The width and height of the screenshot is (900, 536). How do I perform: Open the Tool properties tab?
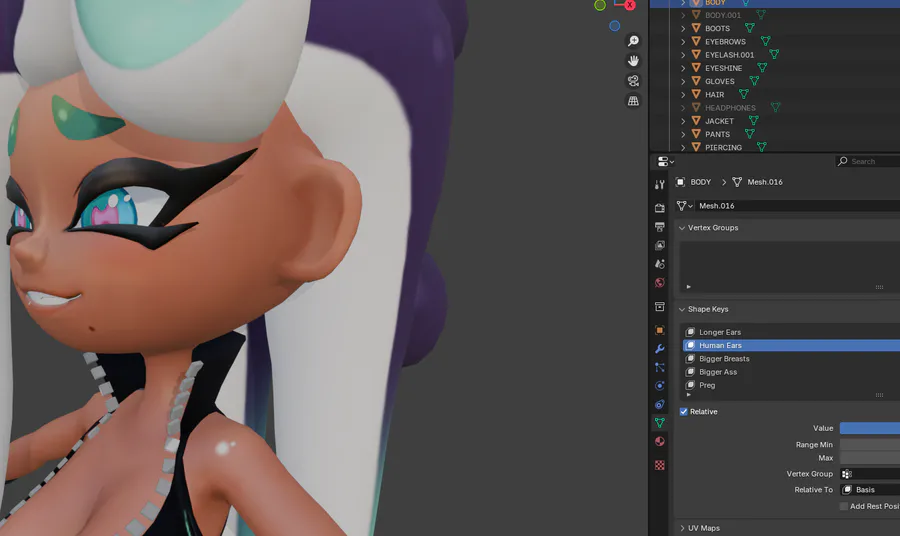tap(660, 184)
